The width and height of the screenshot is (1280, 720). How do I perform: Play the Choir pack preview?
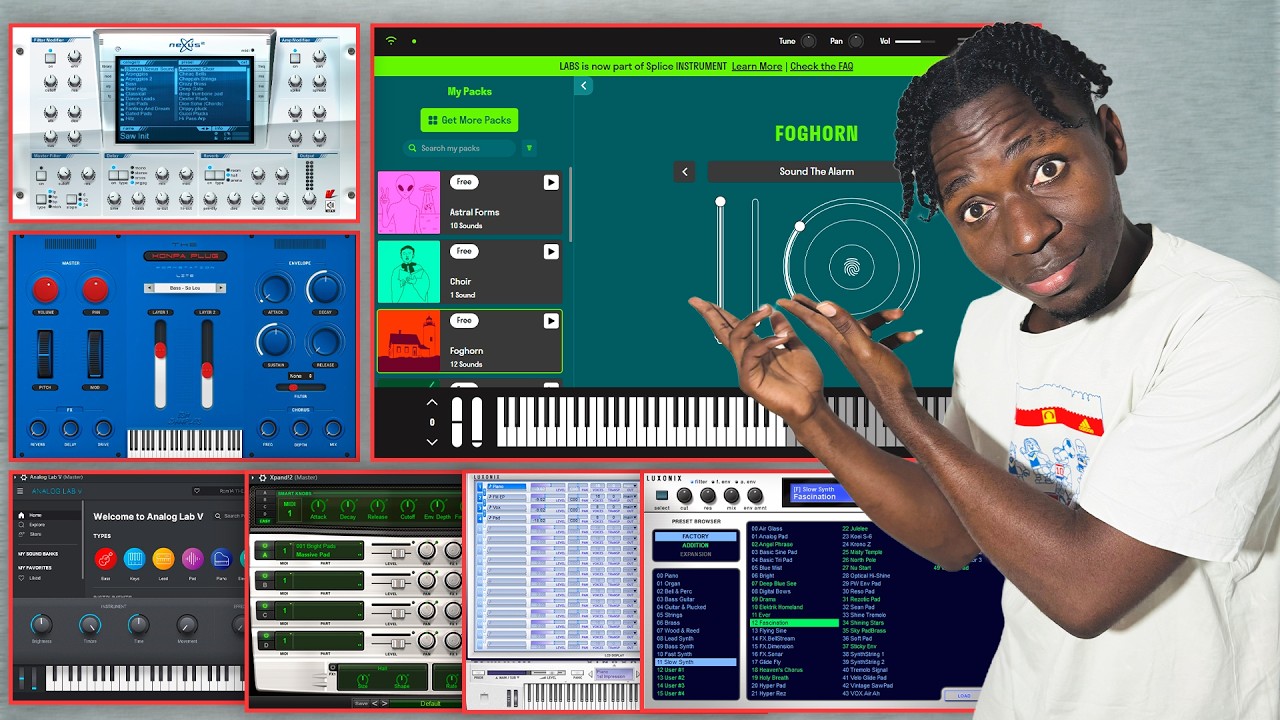pos(551,252)
